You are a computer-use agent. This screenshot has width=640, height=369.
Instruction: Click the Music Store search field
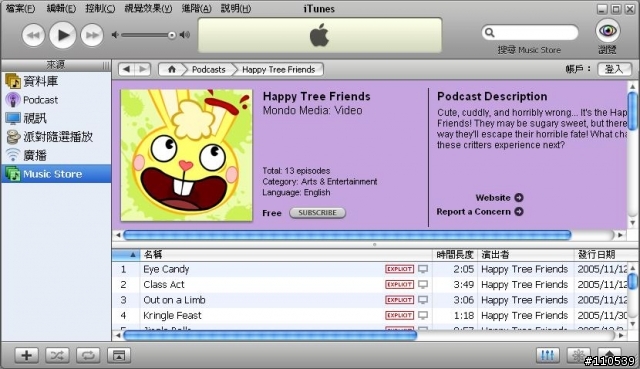pyautogui.click(x=530, y=33)
